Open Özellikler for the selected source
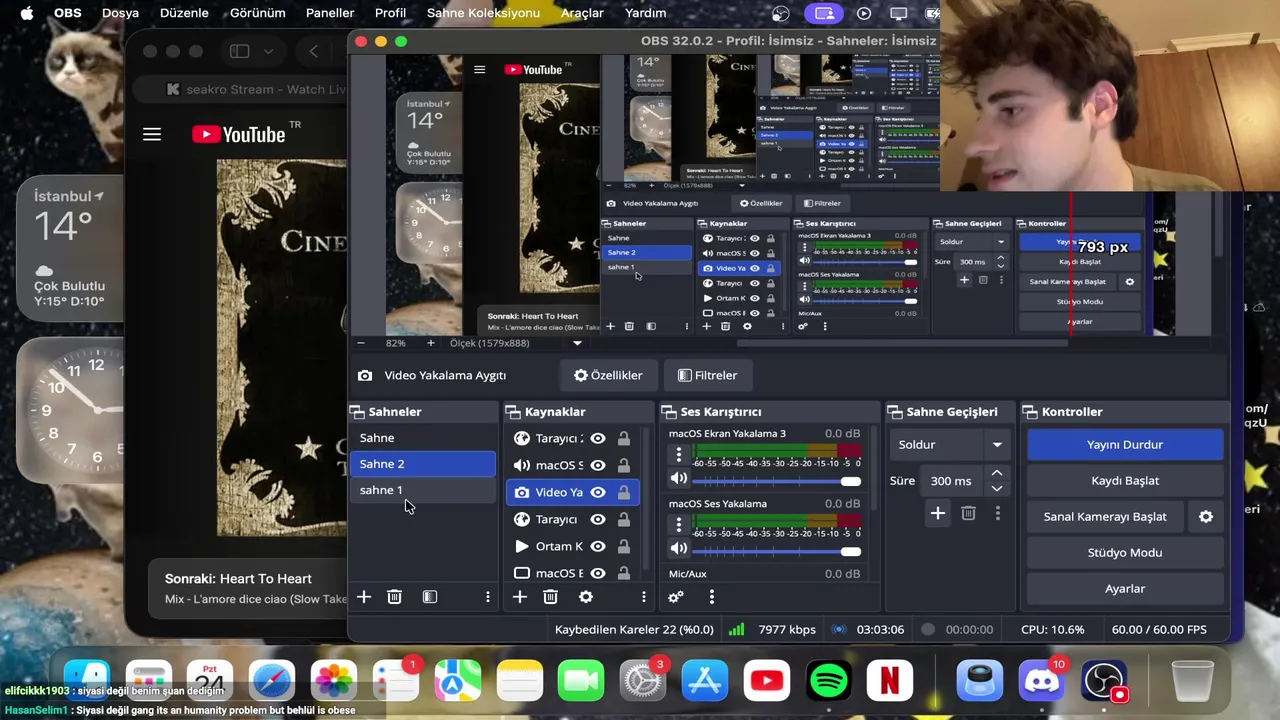The image size is (1280, 720). coord(608,375)
